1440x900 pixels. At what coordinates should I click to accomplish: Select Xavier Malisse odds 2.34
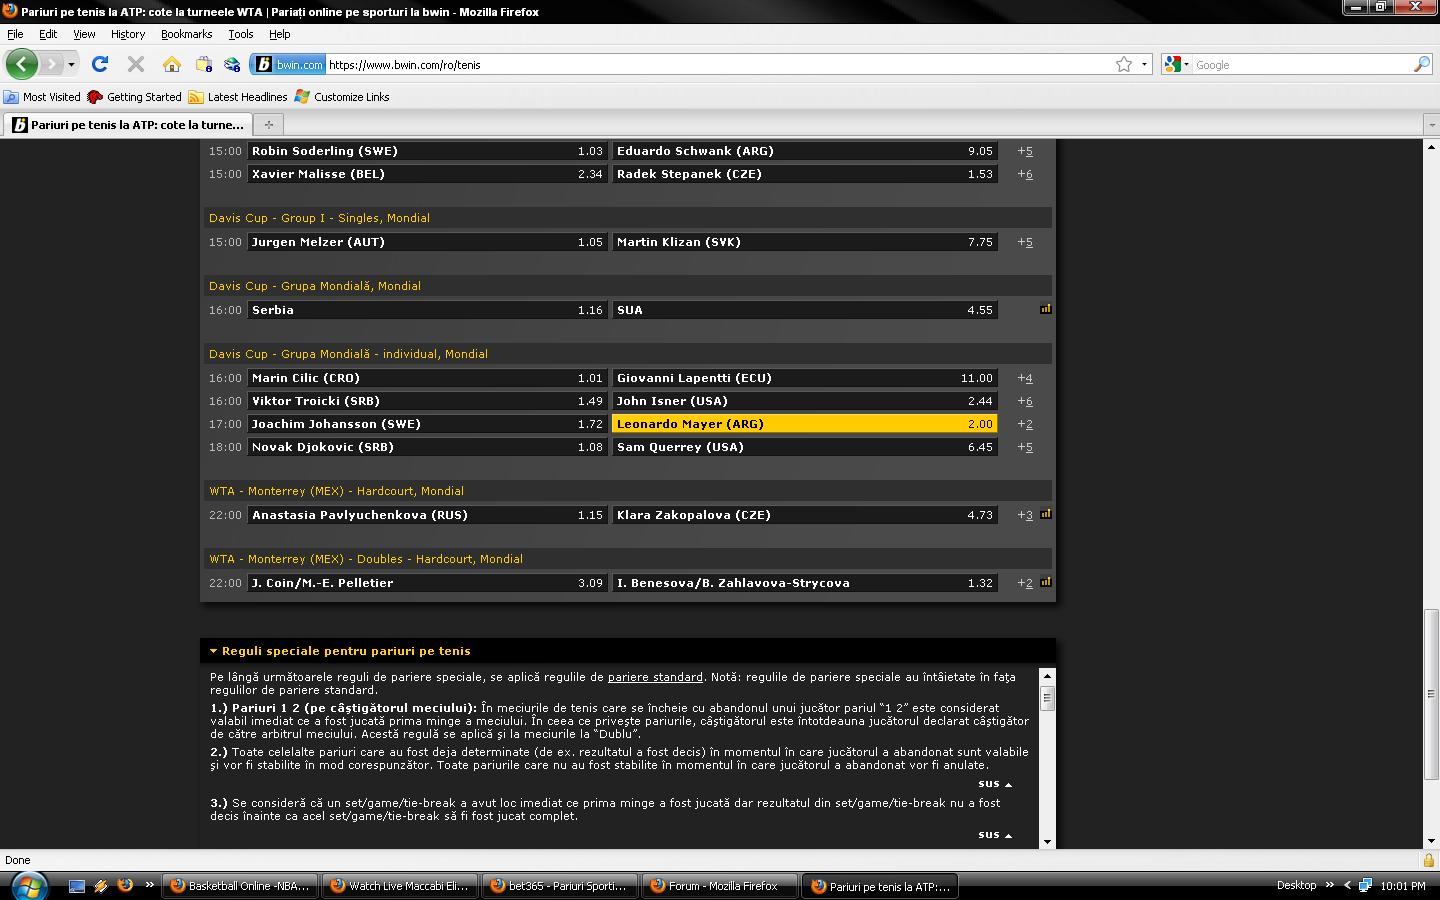click(427, 174)
